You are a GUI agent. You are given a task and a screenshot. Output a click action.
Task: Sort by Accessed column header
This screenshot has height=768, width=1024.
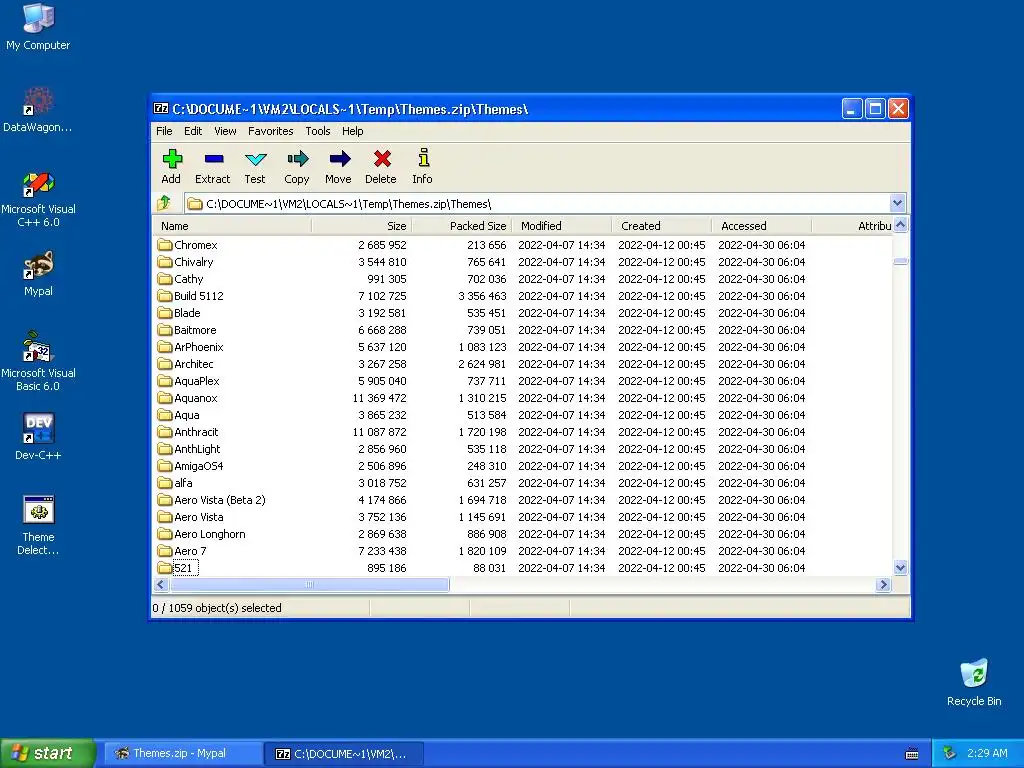click(761, 226)
